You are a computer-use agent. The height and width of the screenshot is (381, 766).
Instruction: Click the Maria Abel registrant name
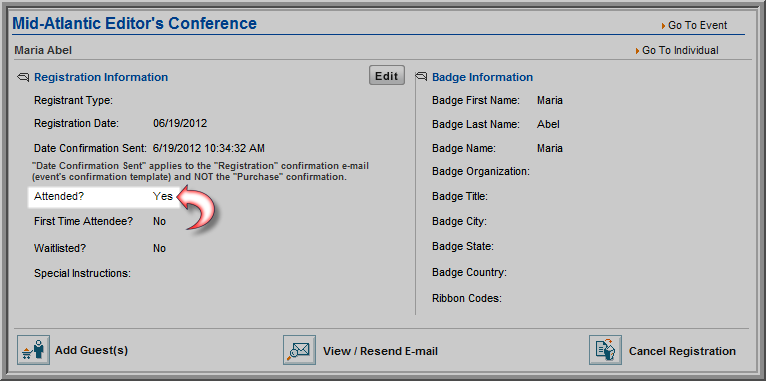click(x=43, y=50)
